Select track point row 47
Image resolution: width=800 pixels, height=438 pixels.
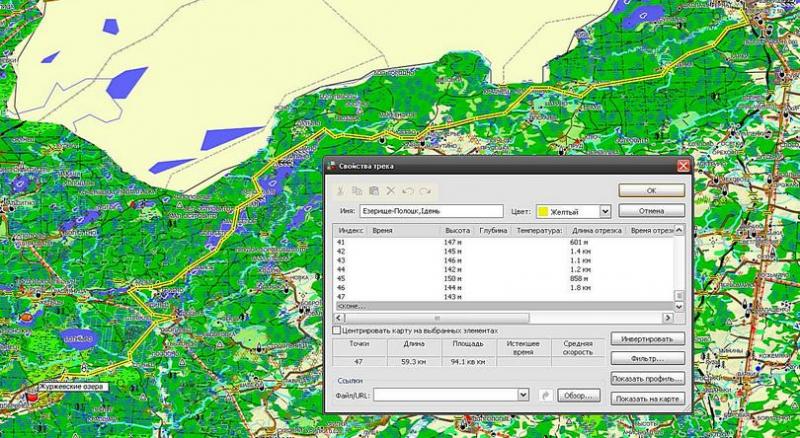[504, 297]
